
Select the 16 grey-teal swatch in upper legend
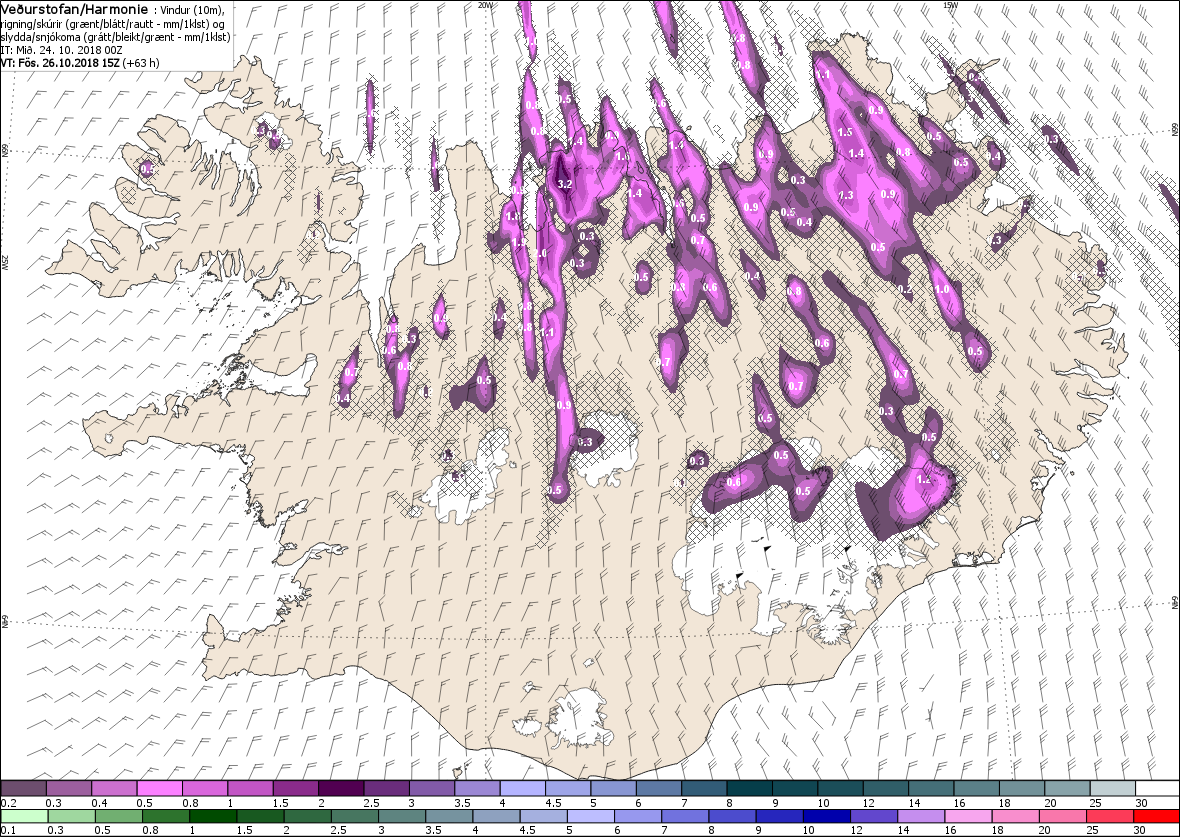click(x=976, y=790)
